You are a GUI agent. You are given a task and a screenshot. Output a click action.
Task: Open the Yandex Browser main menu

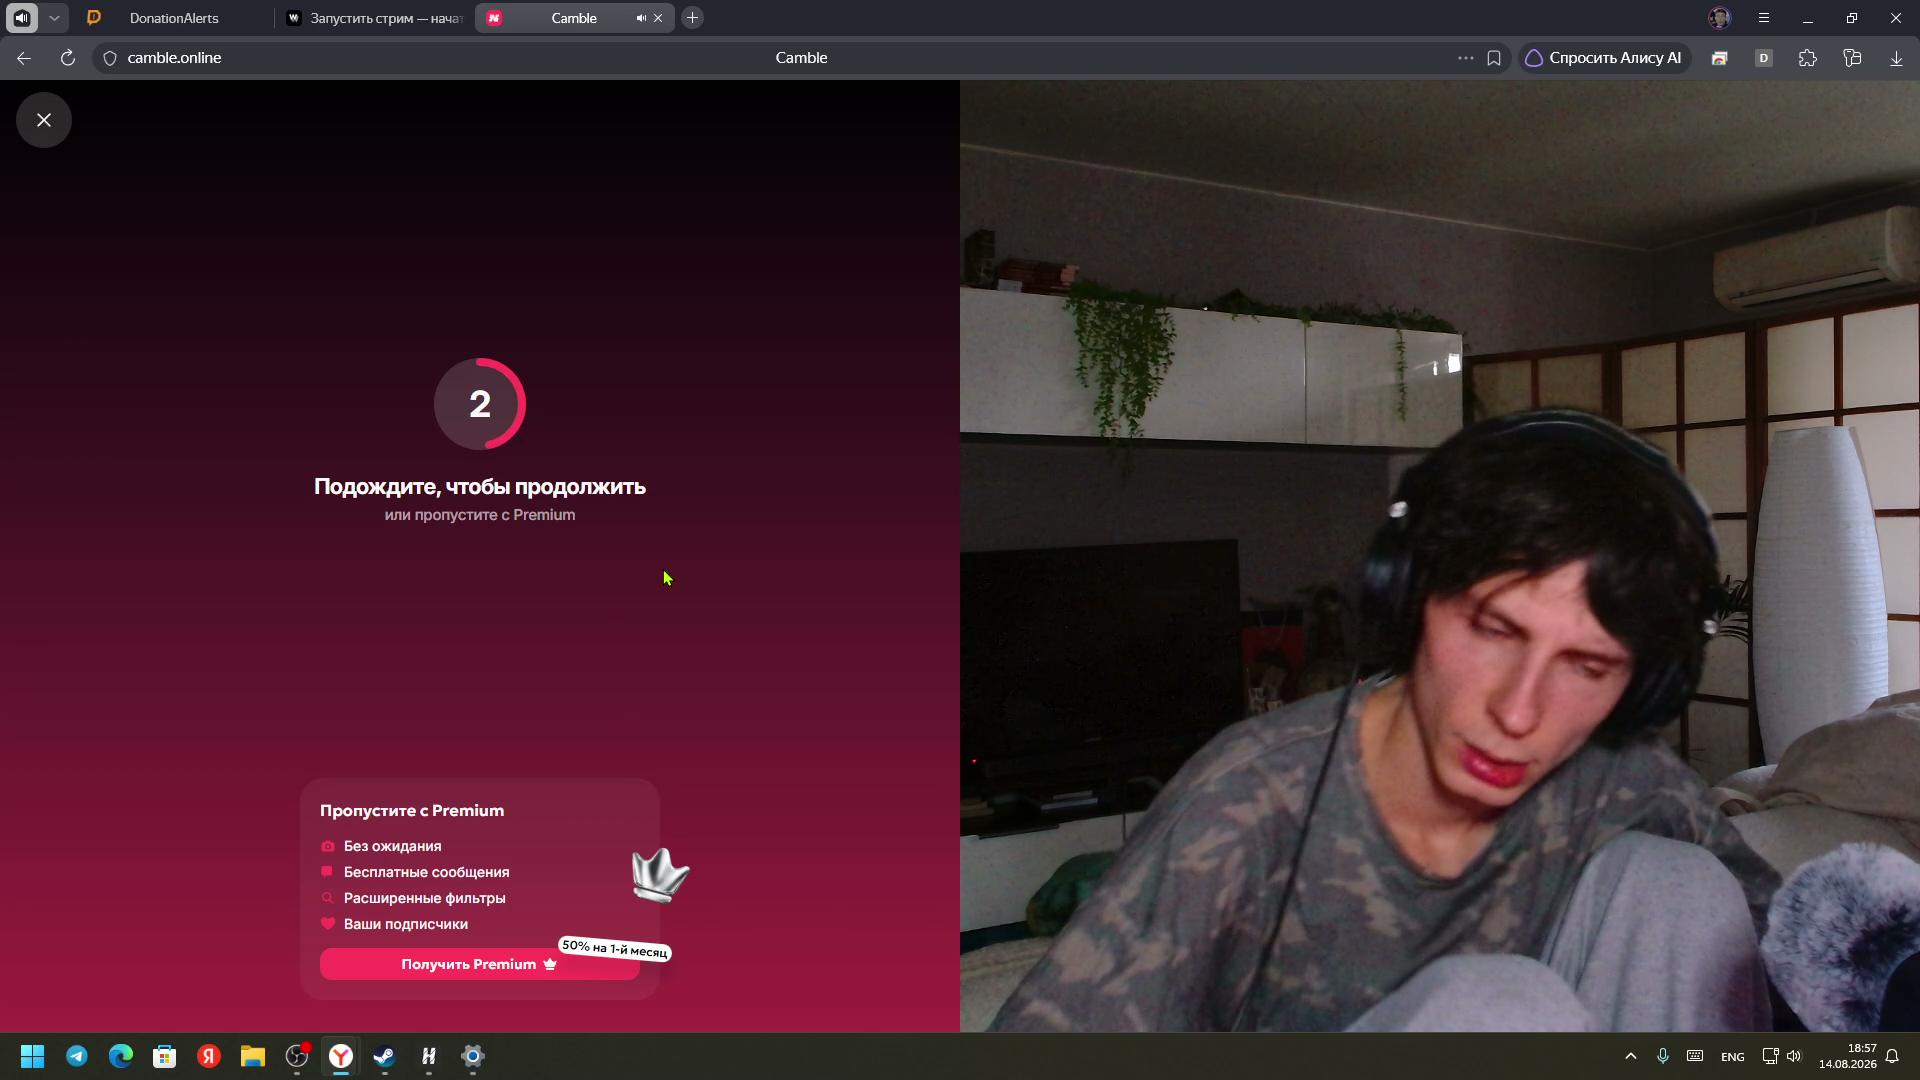1764,18
